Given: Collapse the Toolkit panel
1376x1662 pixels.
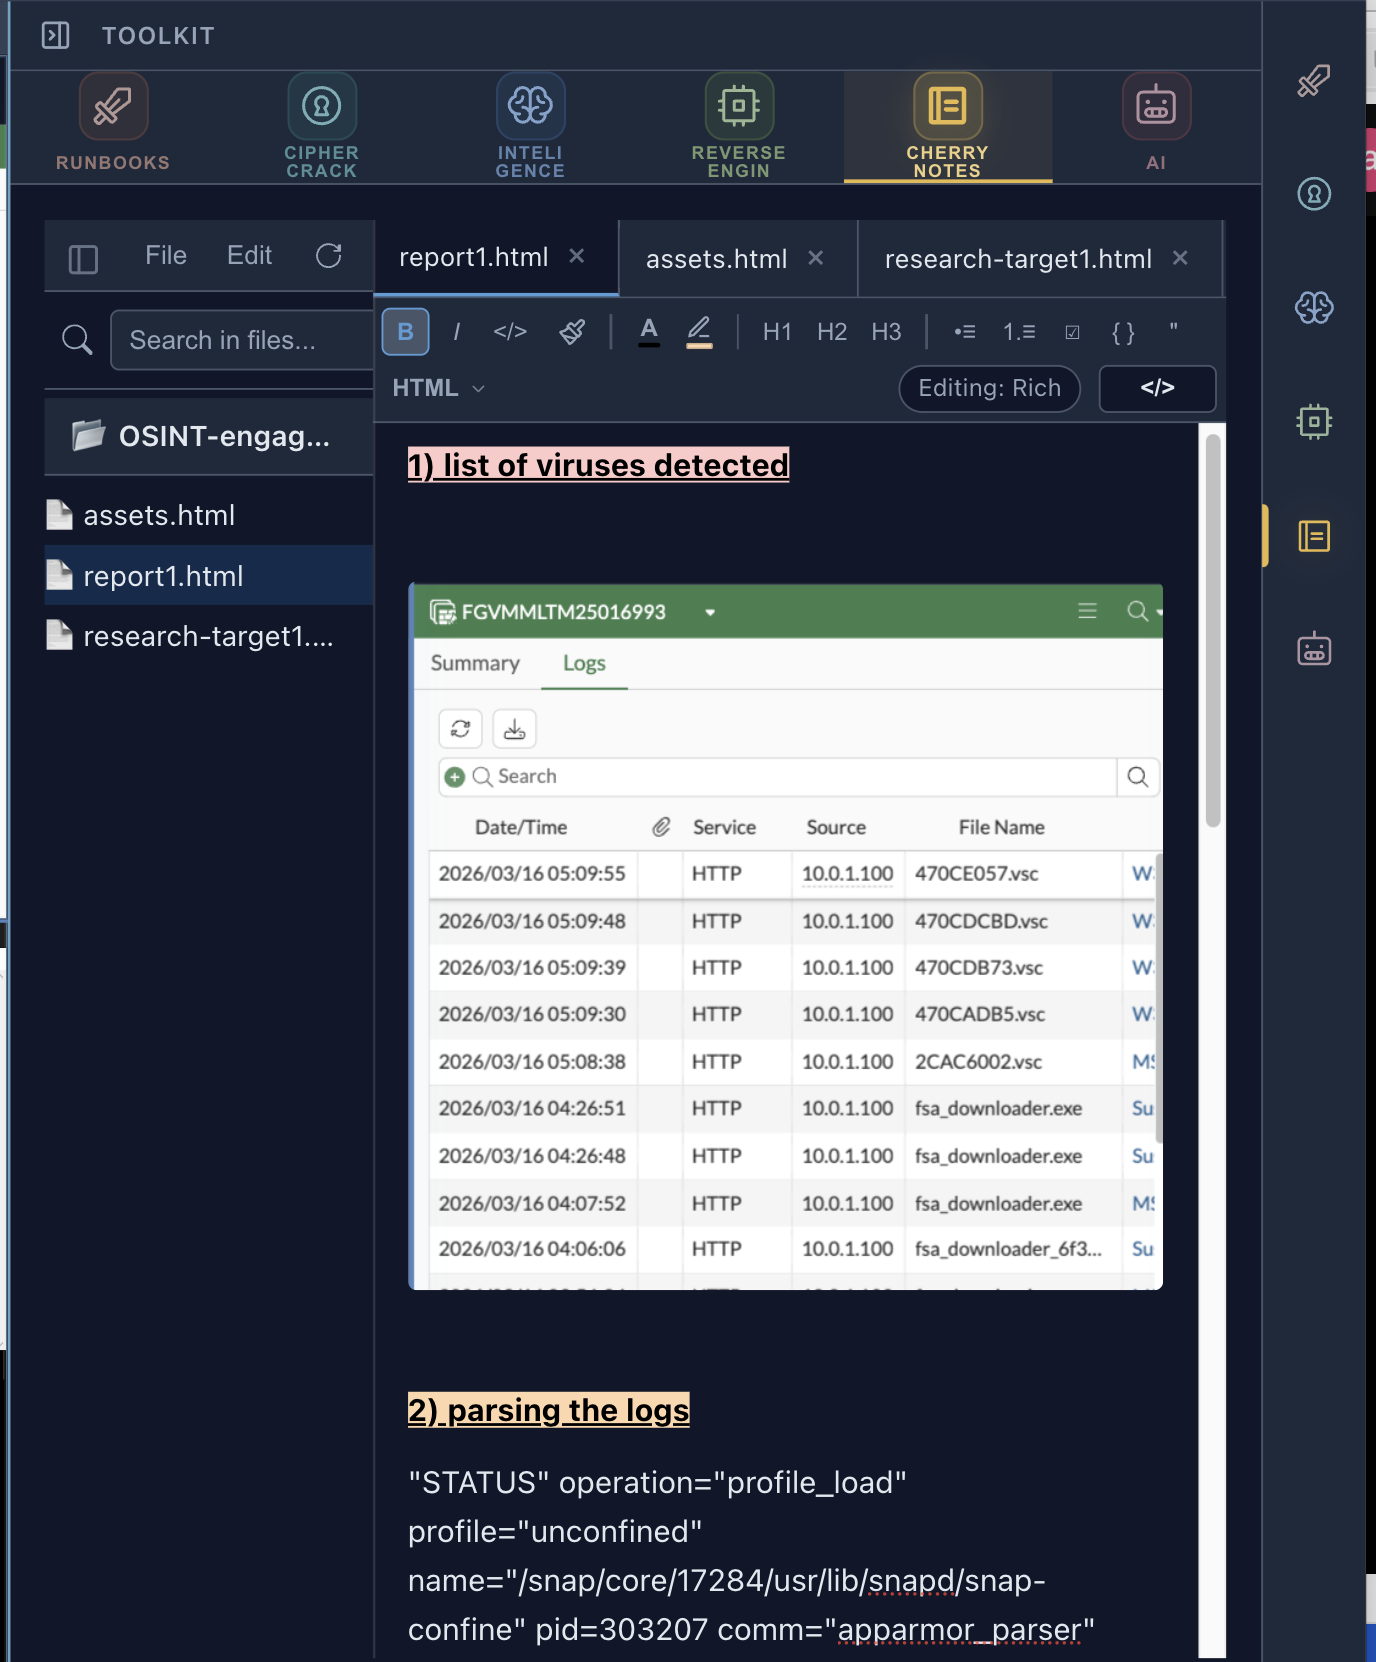Looking at the screenshot, I should [55, 36].
